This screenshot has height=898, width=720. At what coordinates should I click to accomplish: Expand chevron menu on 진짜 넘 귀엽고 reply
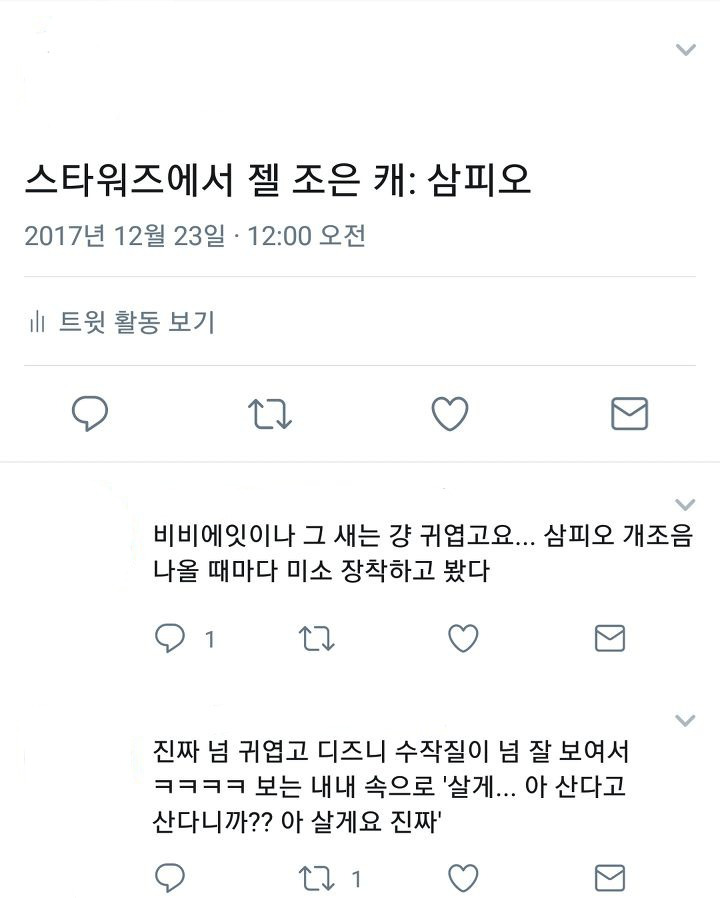685,720
